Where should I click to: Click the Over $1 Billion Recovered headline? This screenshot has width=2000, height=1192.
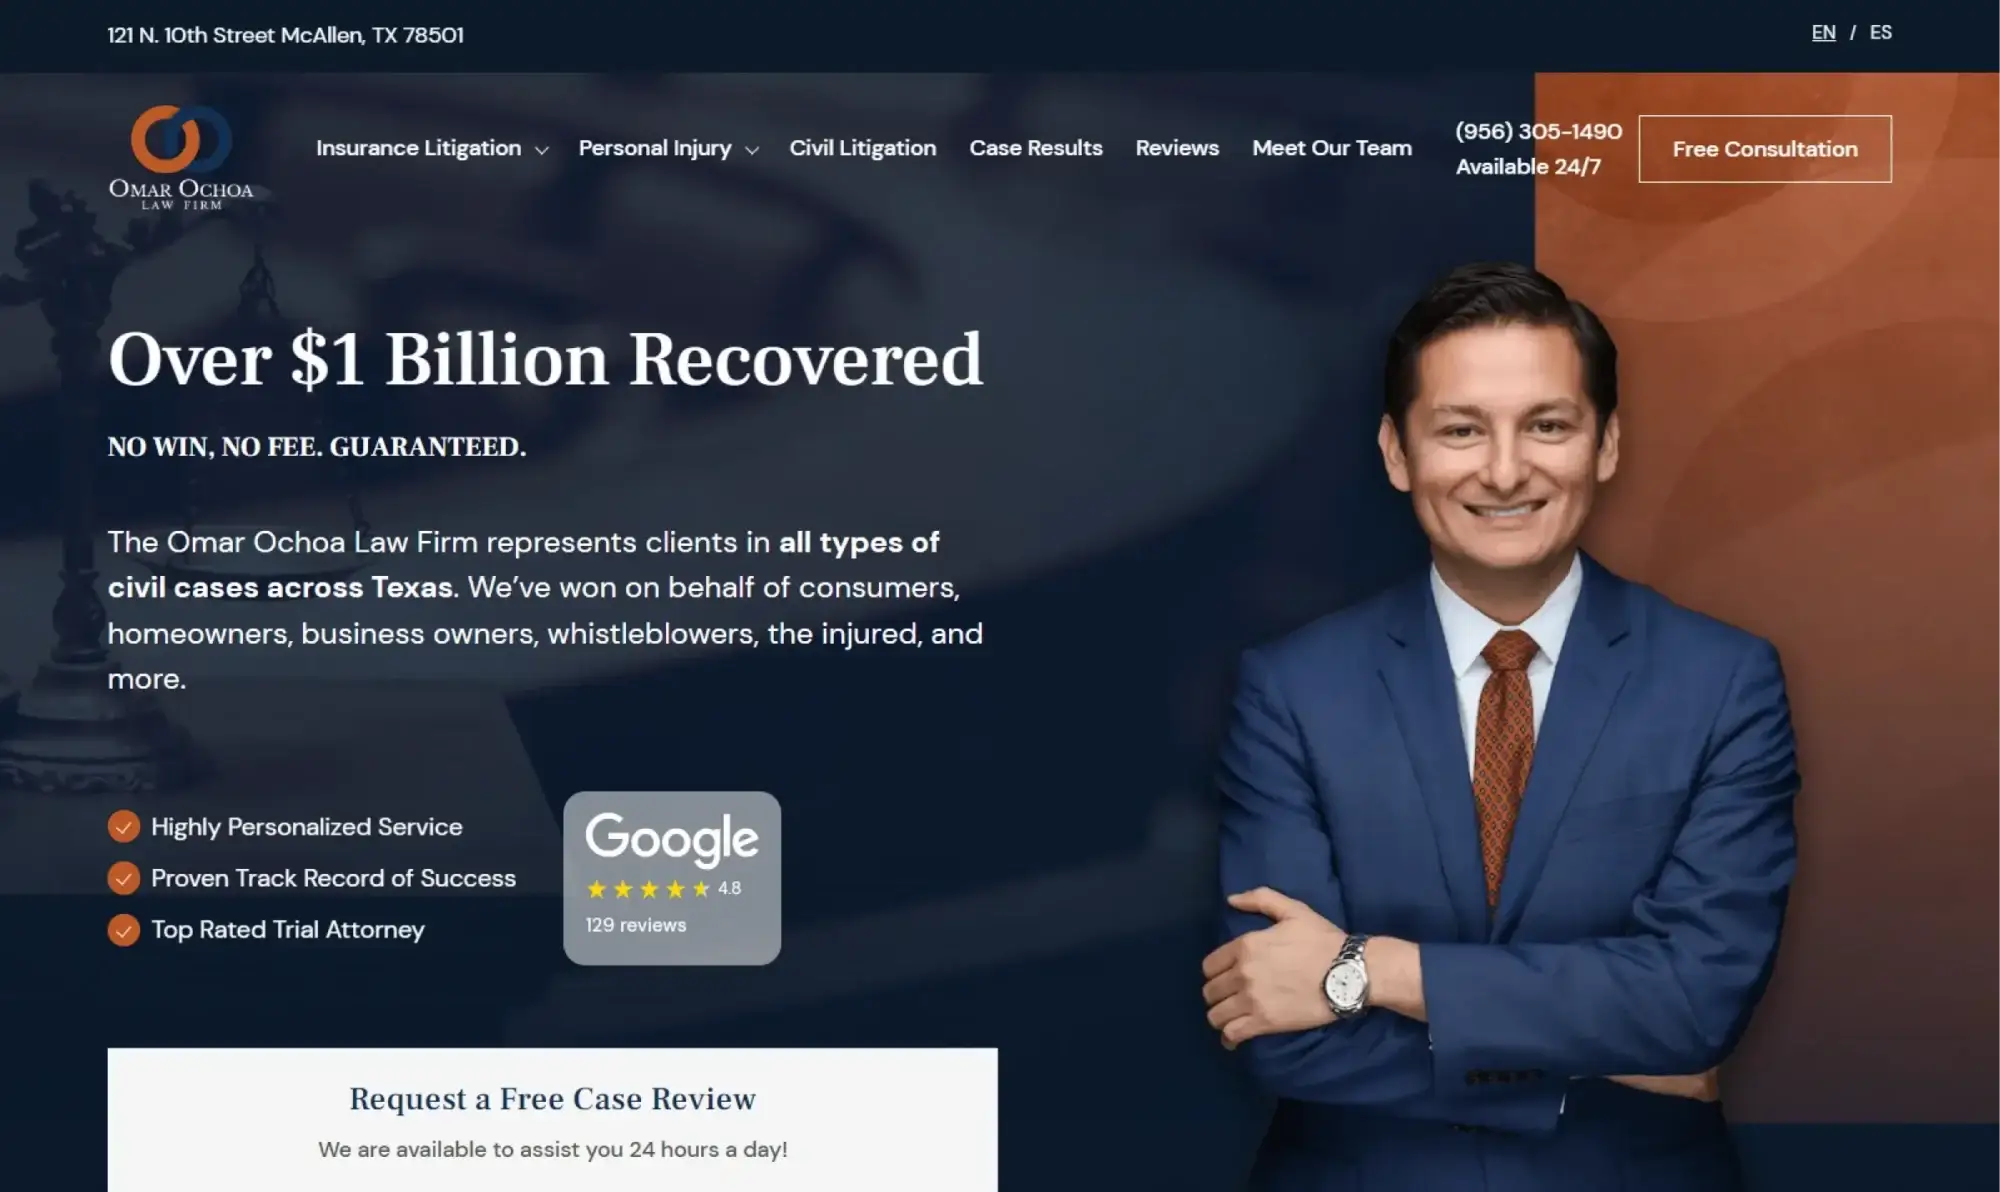(x=546, y=359)
